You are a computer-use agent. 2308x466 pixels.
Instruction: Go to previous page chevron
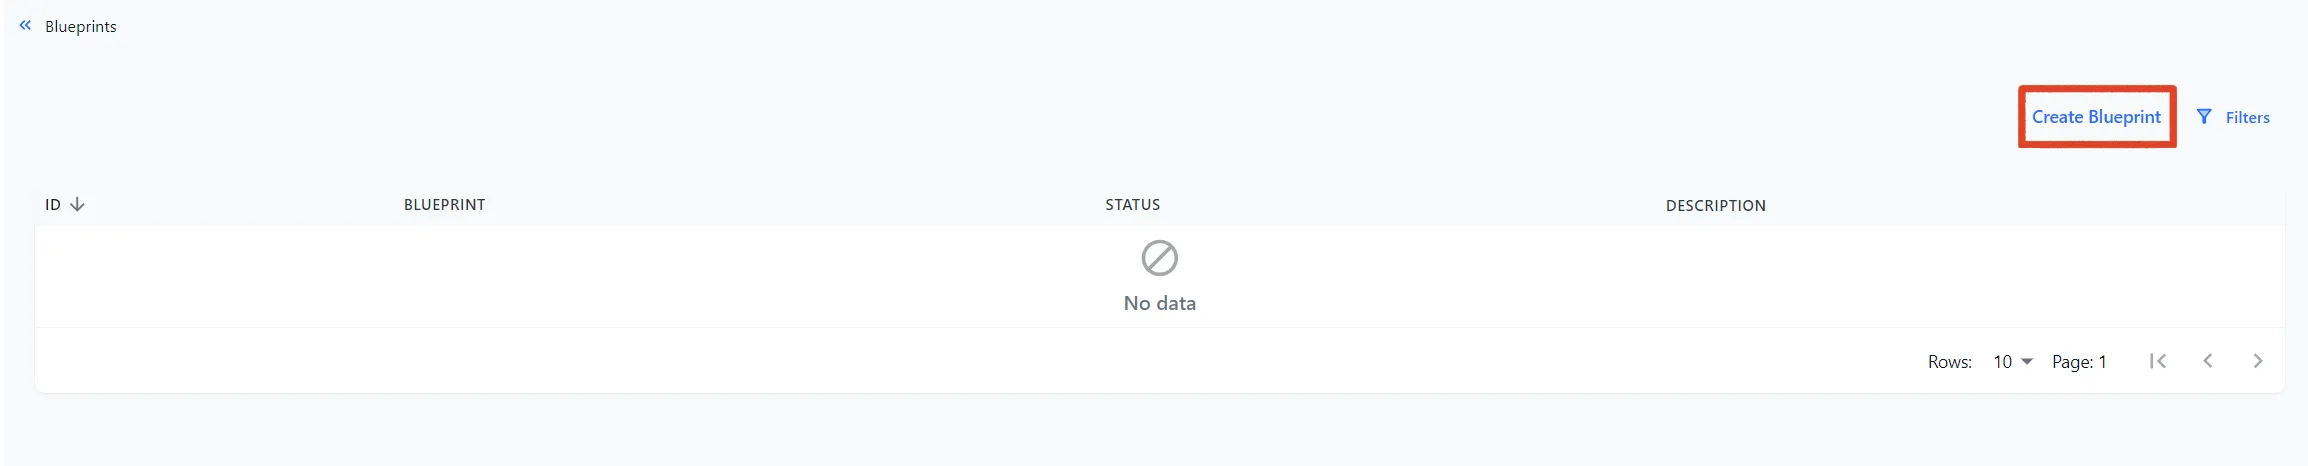(2207, 361)
